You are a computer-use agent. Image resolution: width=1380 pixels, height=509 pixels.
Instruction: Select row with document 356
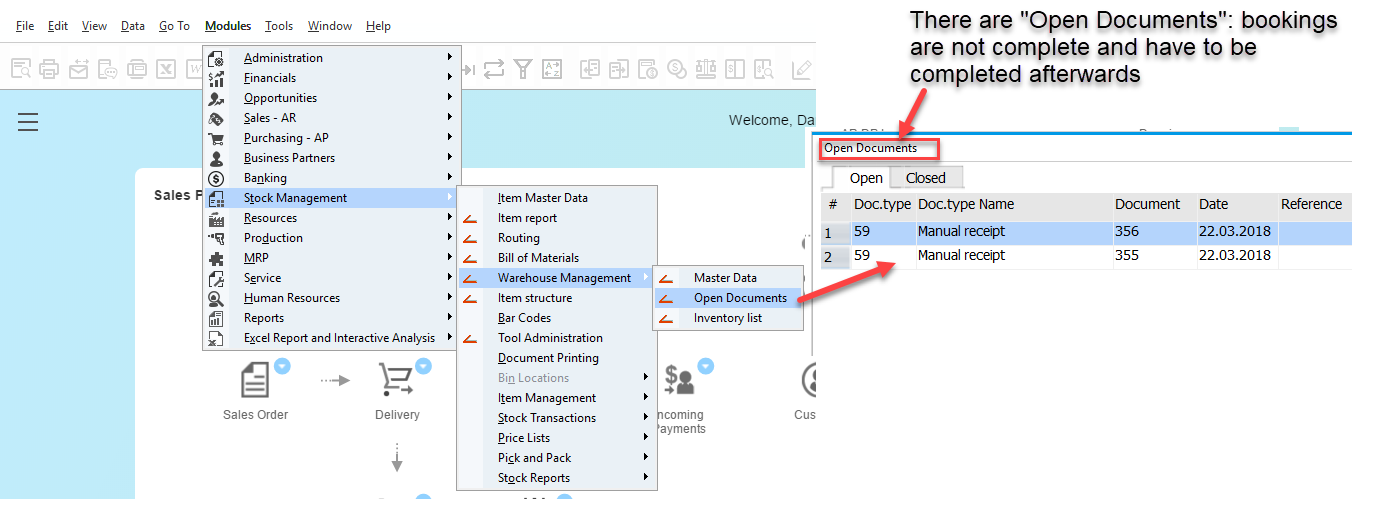pos(1085,232)
